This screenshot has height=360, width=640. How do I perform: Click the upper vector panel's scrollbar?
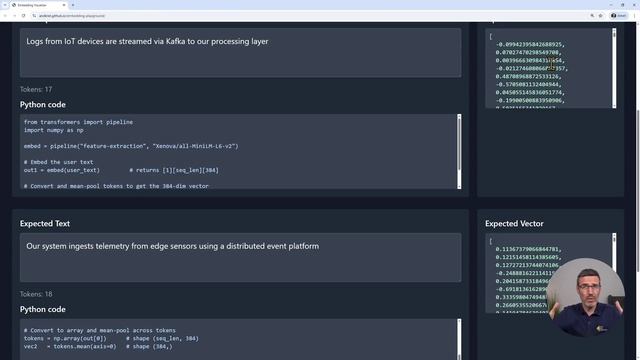[x=614, y=68]
